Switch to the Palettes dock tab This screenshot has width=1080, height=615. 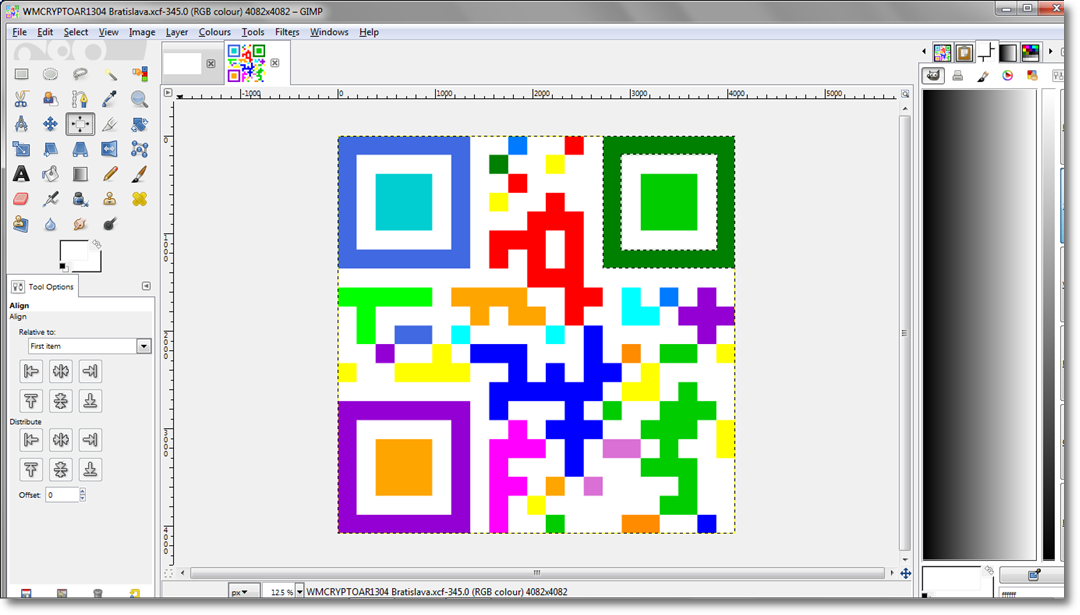click(x=1030, y=52)
